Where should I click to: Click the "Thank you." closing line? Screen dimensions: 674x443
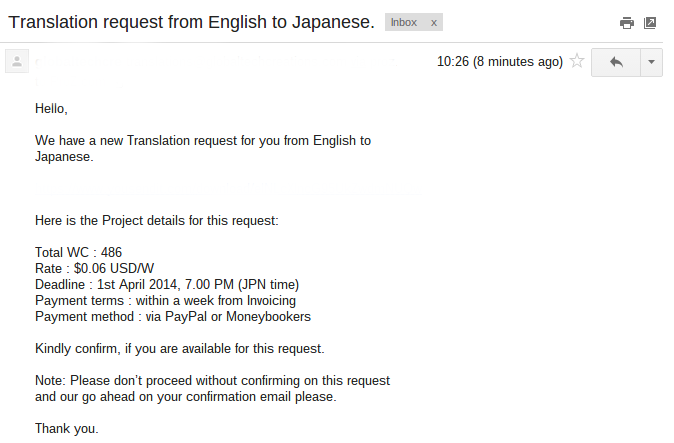pos(67,428)
